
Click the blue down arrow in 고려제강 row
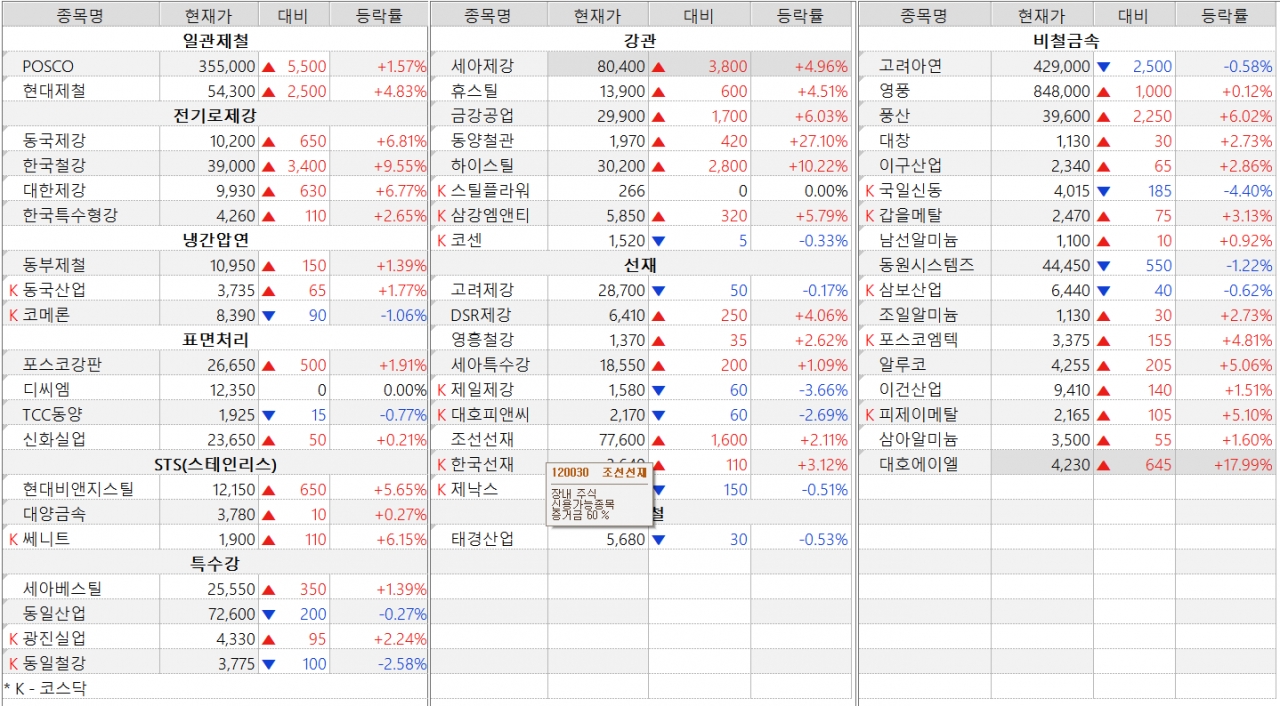pos(658,291)
